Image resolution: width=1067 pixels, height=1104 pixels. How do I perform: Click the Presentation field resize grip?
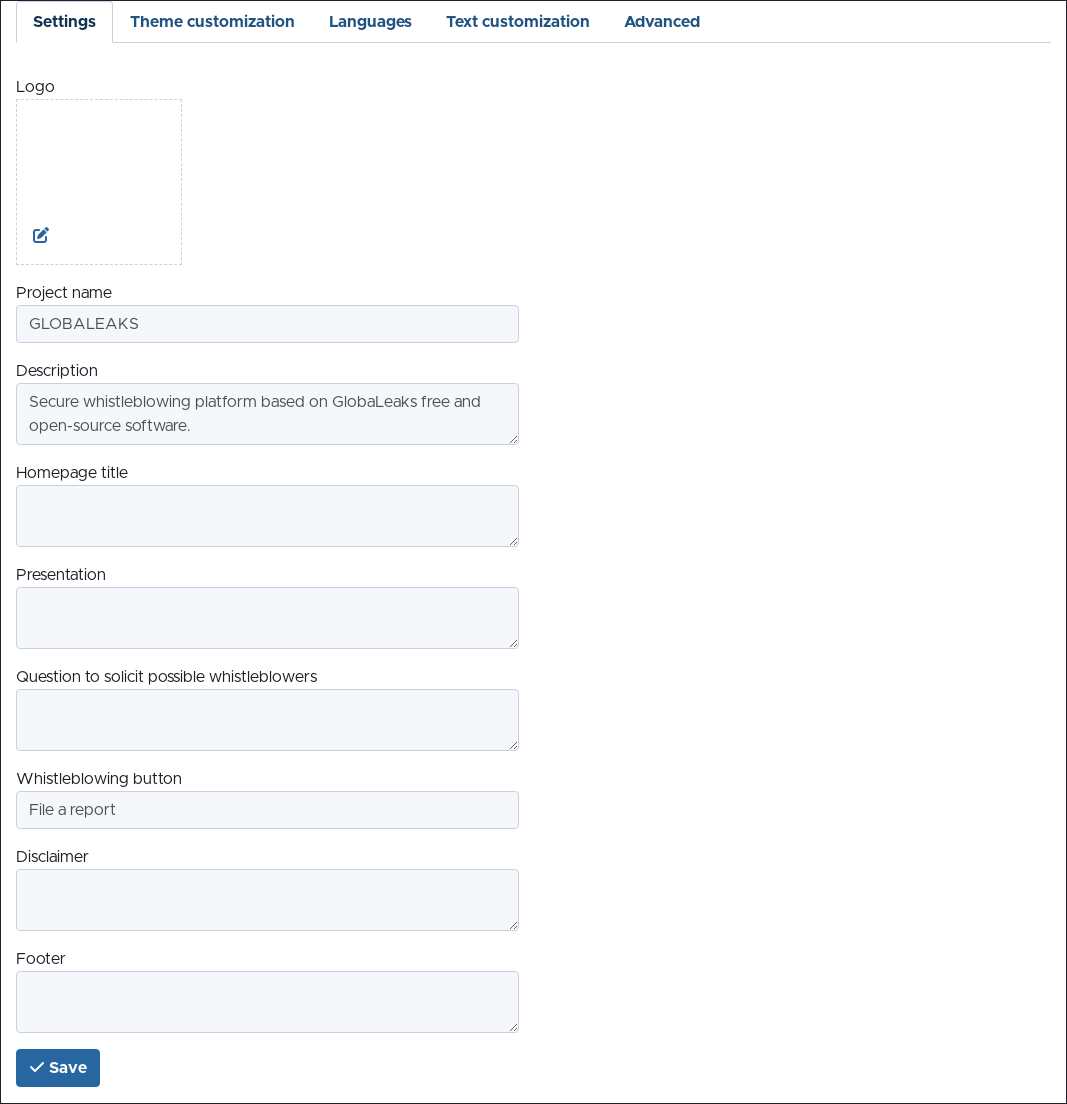coord(513,643)
